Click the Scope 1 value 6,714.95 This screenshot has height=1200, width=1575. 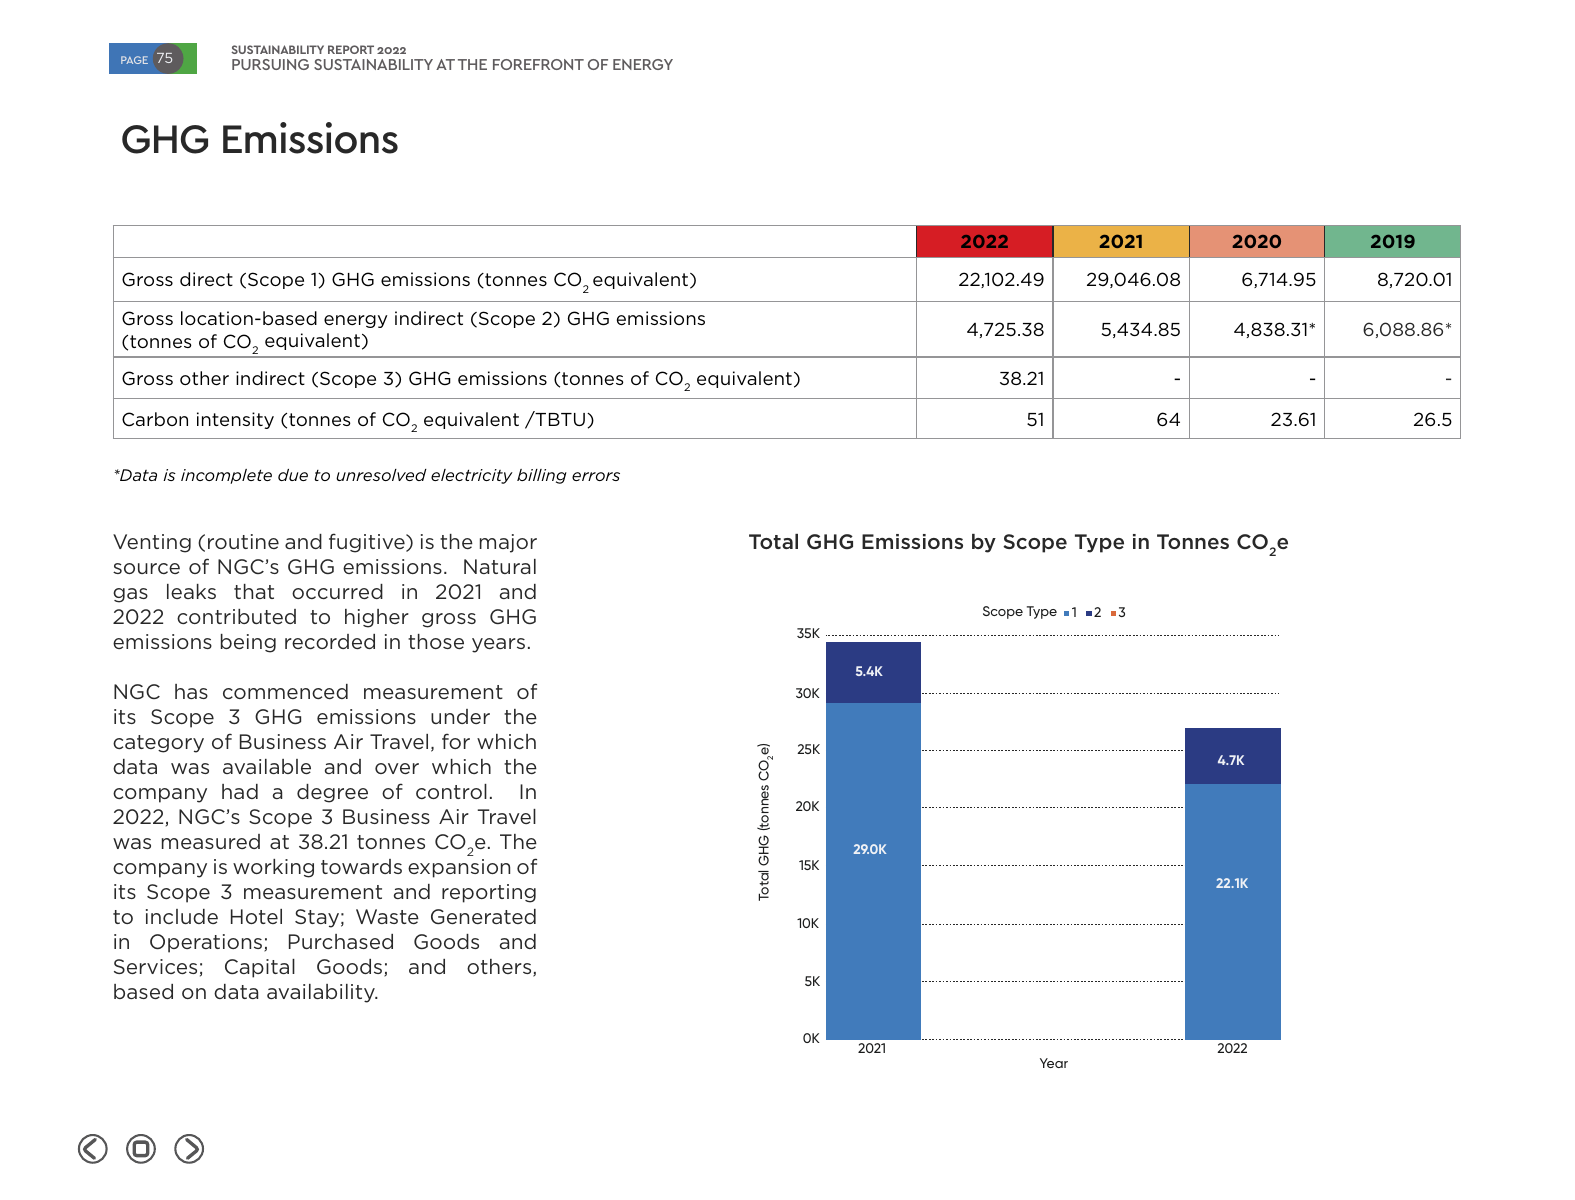pyautogui.click(x=1278, y=280)
